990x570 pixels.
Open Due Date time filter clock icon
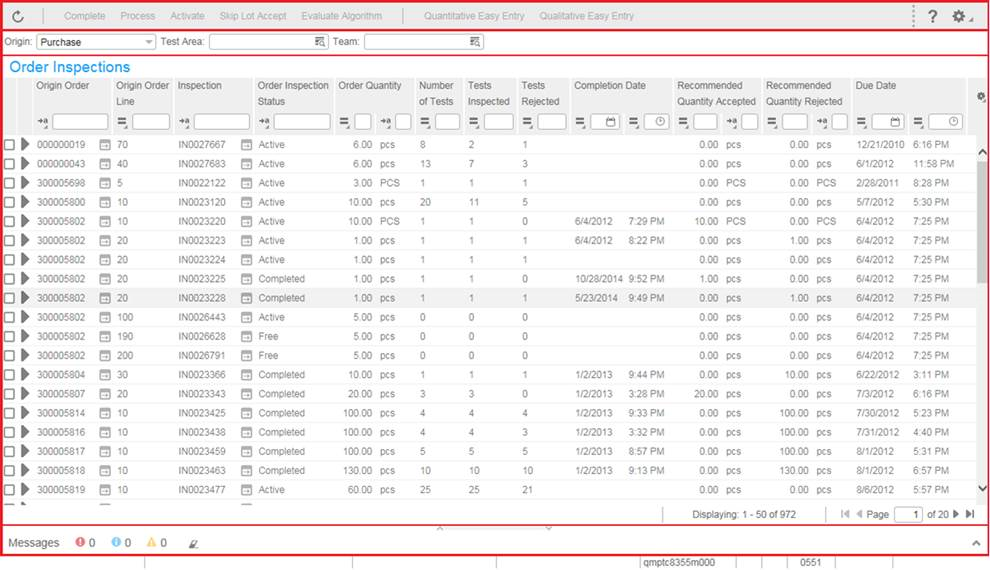coord(953,122)
